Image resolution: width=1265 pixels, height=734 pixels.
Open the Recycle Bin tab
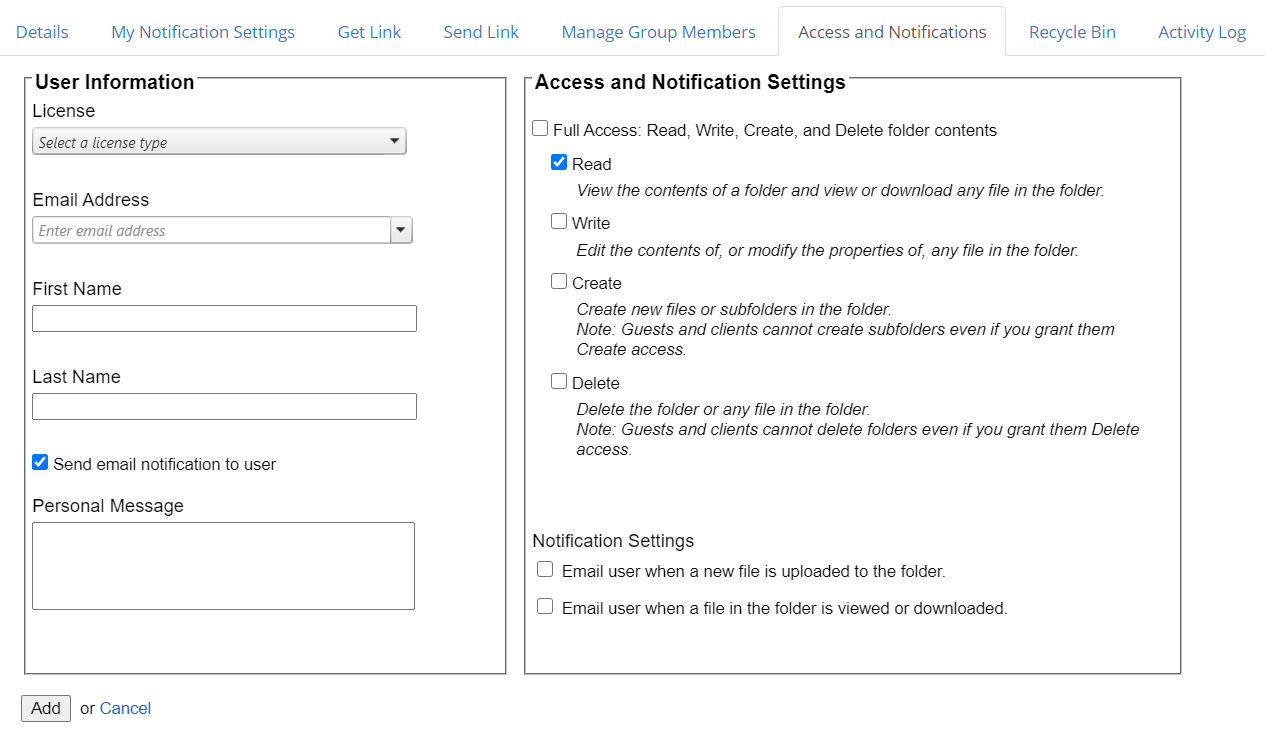pos(1072,31)
